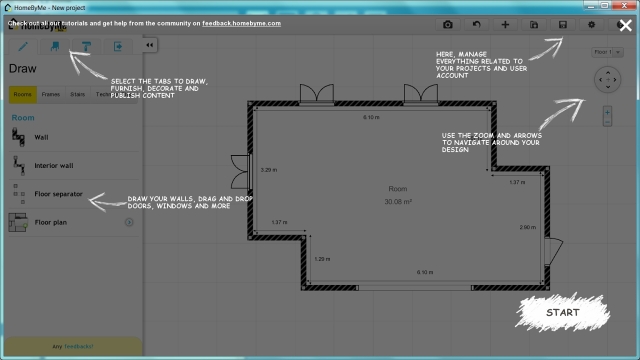Select the Room label in floor plan
640x360 pixels.
pos(398,189)
